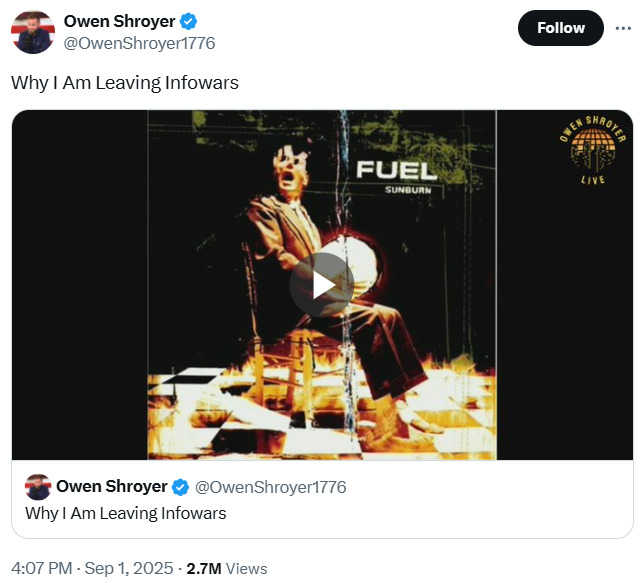Open the 2.7M Views count
The height and width of the screenshot is (583, 642).
tap(227, 568)
